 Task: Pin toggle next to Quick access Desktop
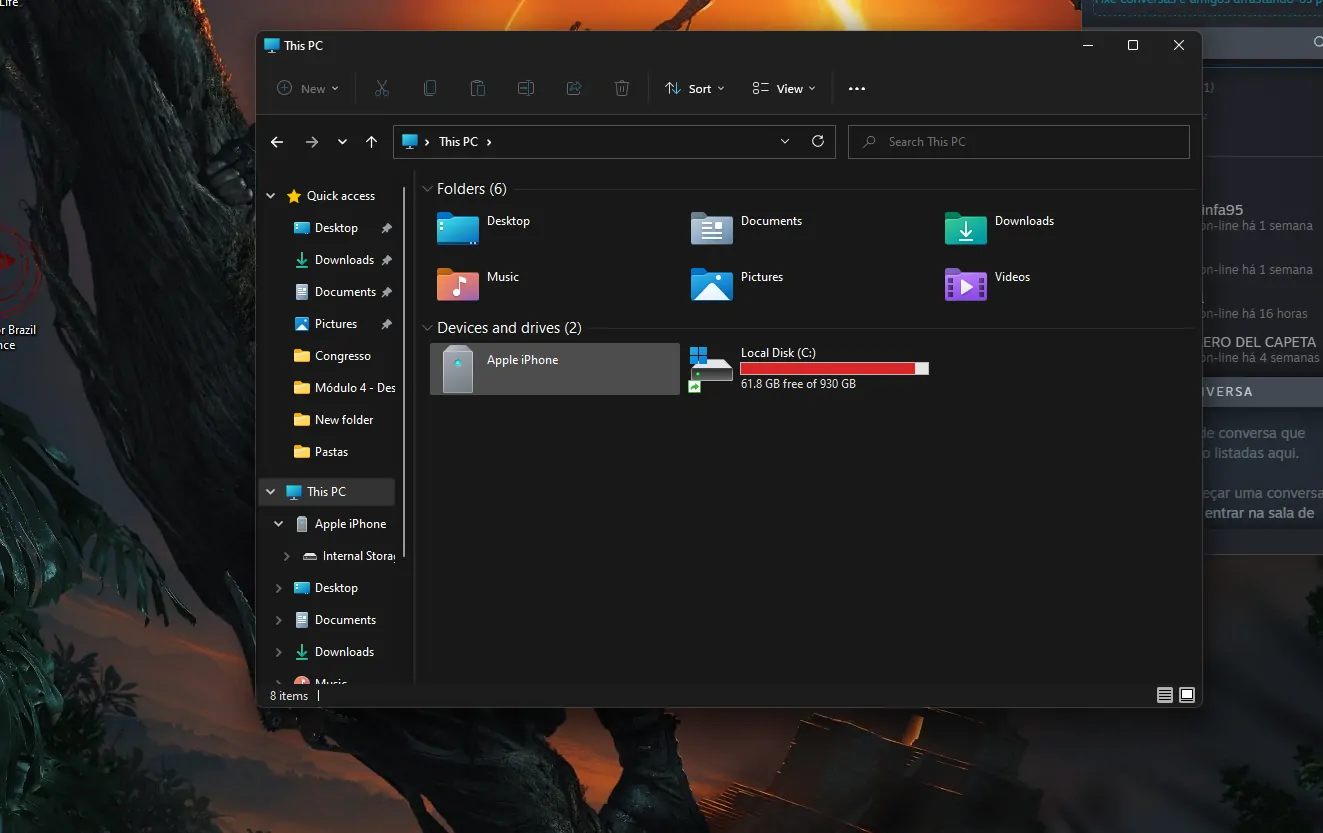[x=386, y=228]
